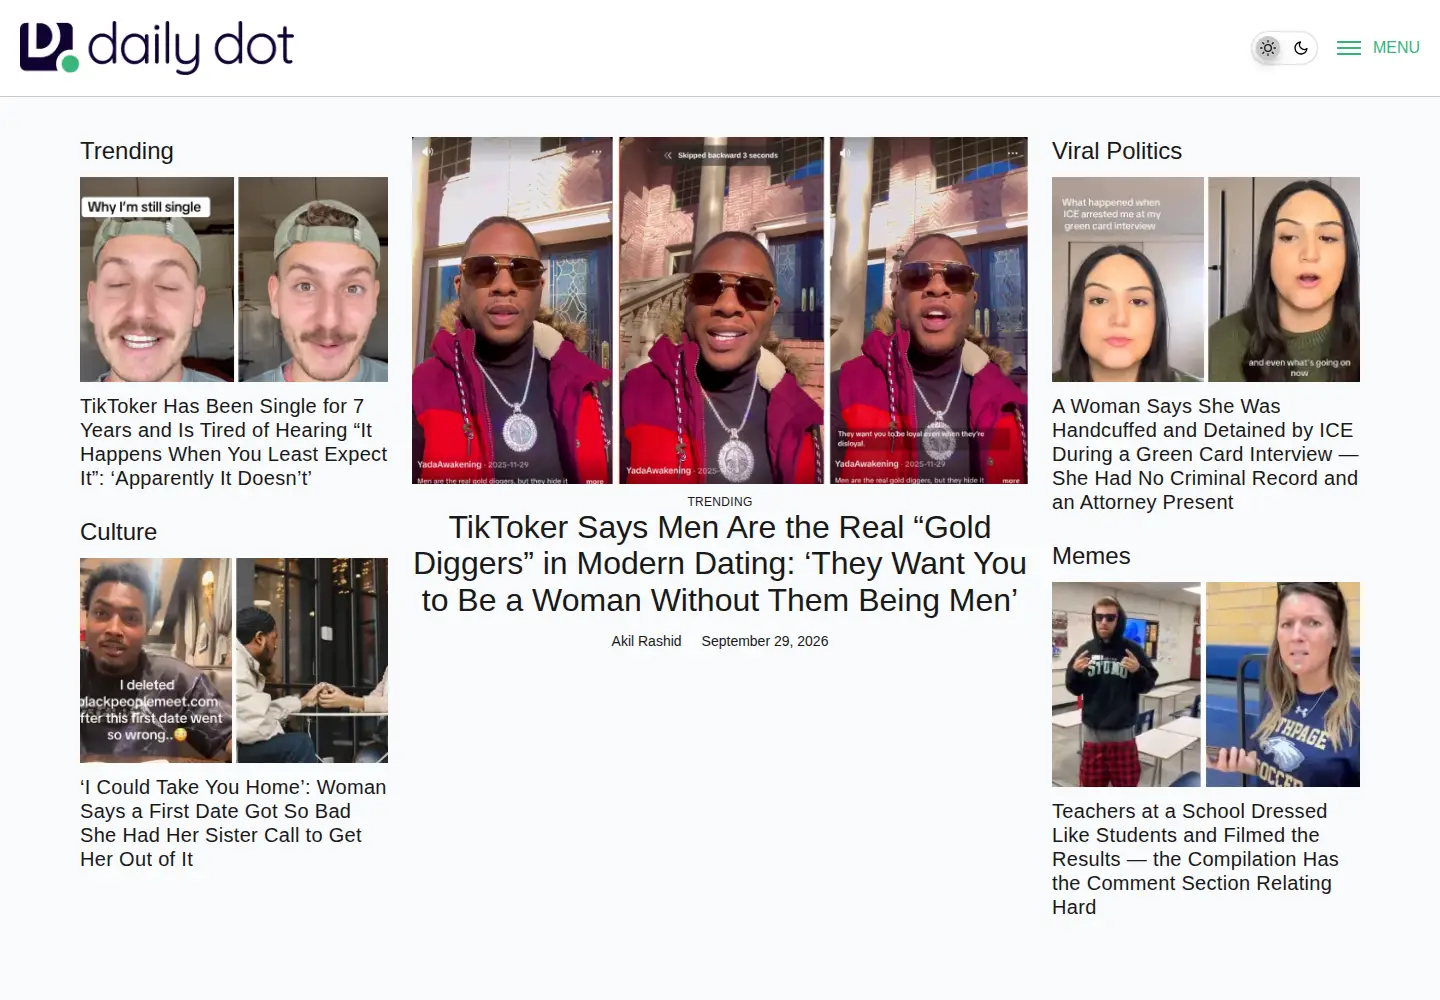
Task: Click the Daily Dot logo
Action: 157,47
